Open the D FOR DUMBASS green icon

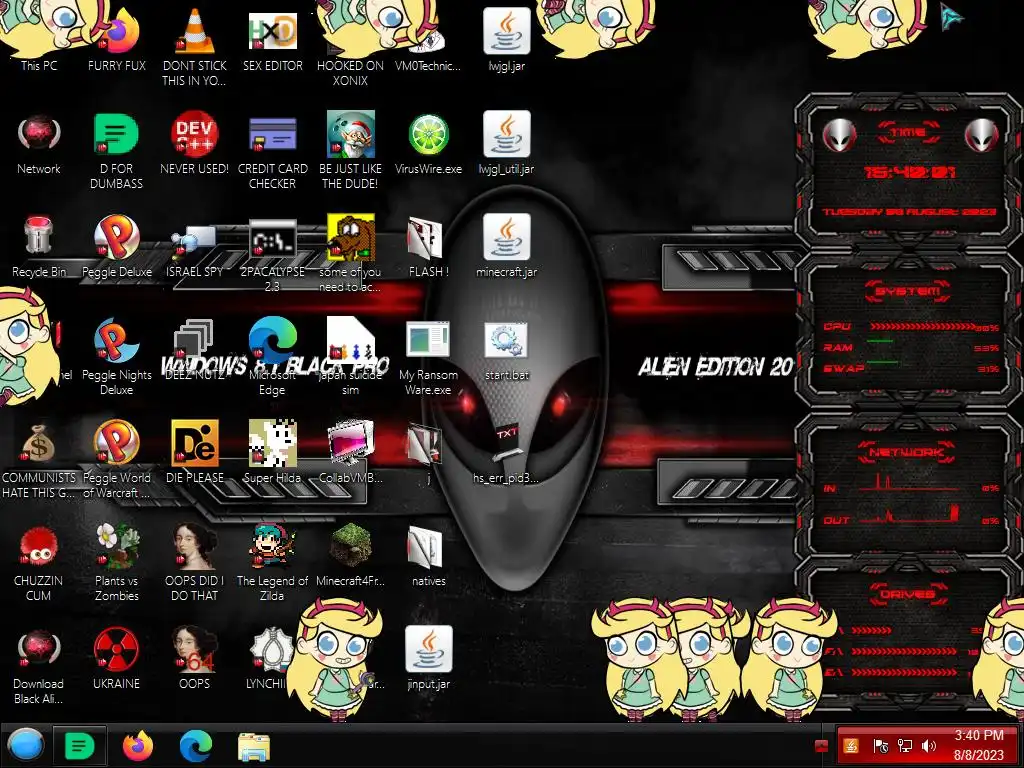pyautogui.click(x=116, y=150)
